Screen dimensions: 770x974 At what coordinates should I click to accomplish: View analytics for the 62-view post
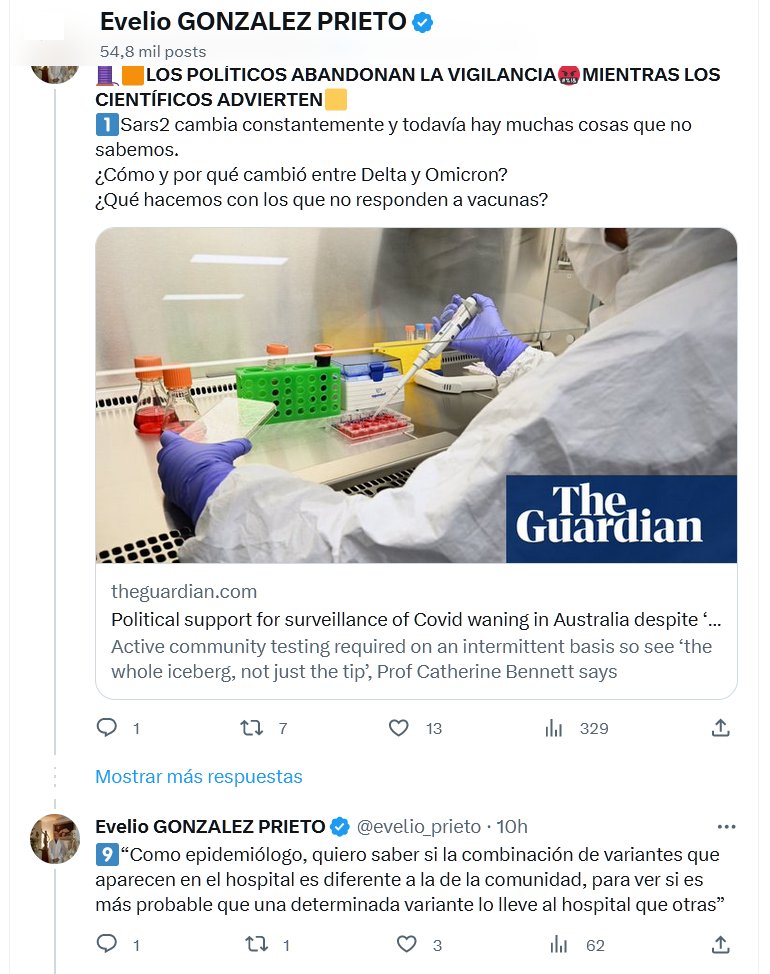tap(559, 944)
